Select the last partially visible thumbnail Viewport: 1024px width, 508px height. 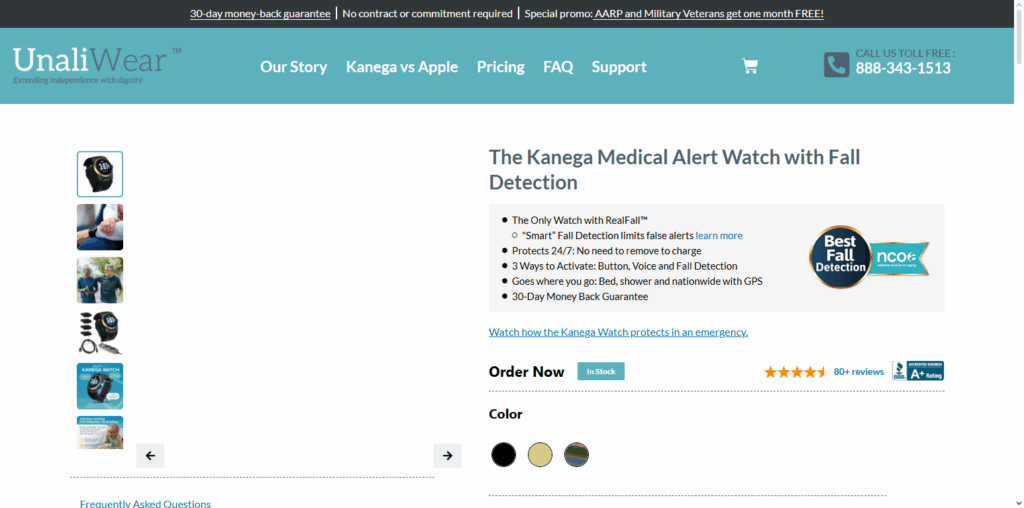click(x=100, y=432)
